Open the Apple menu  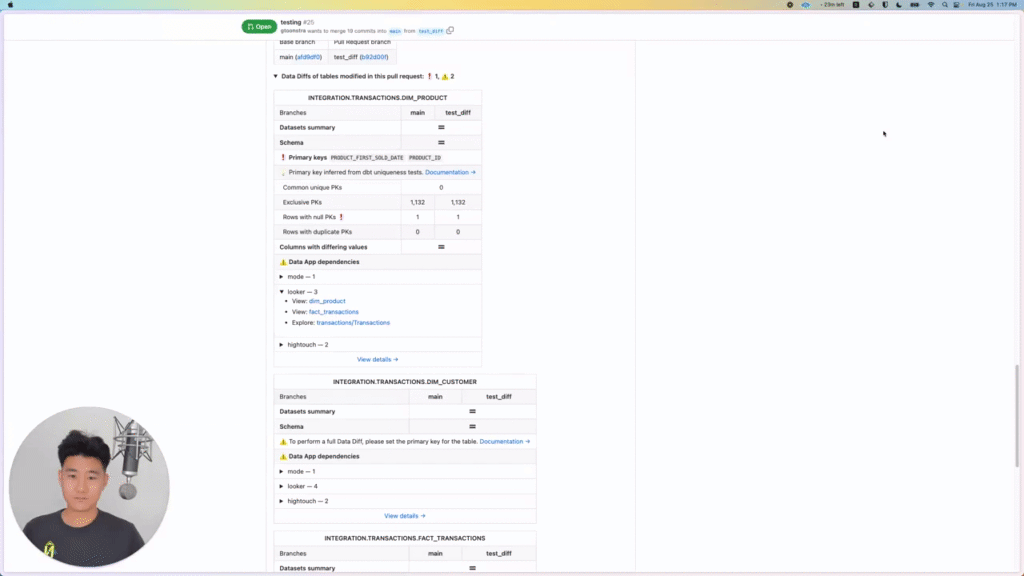(x=10, y=5)
